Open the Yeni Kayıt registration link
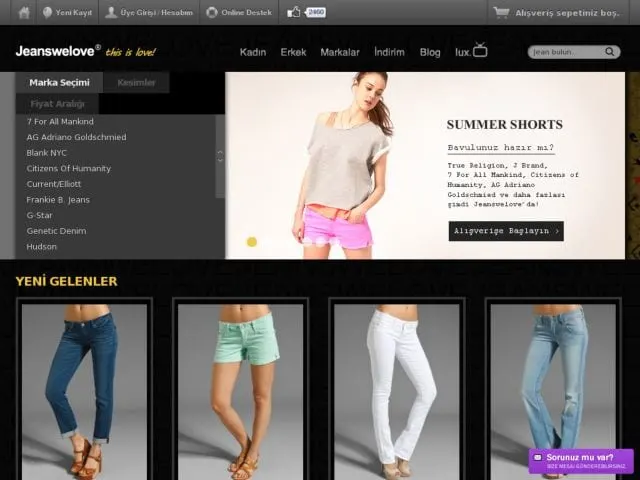 73,13
